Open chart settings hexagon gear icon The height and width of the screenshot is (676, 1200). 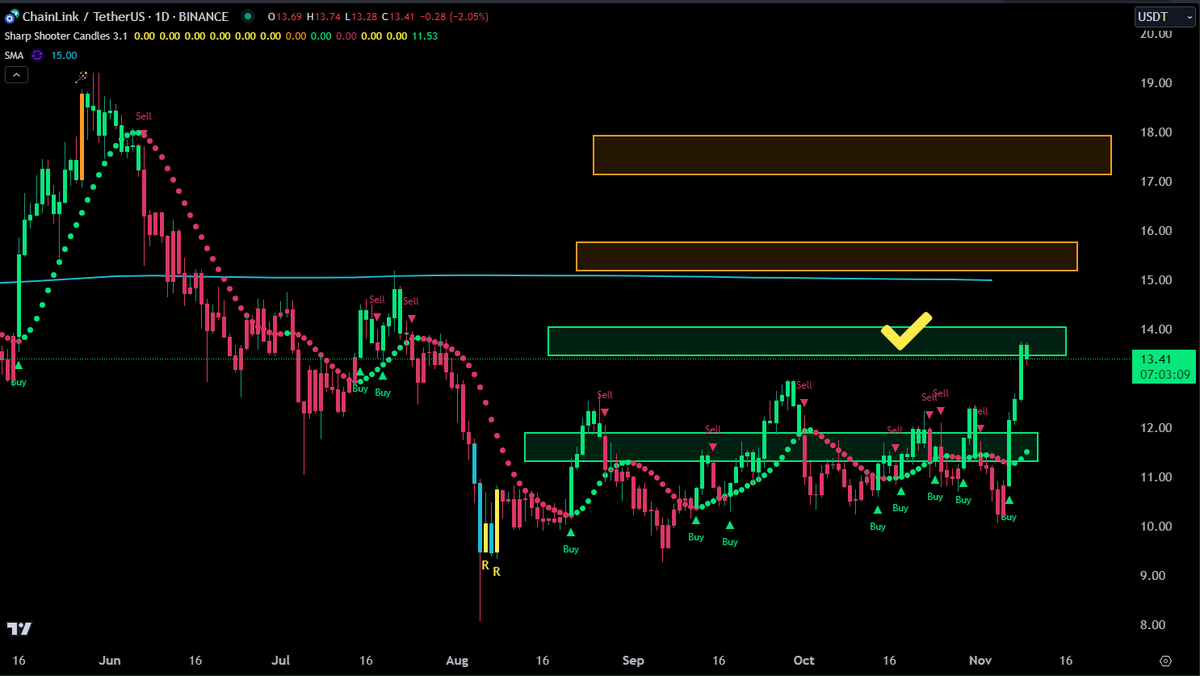click(1166, 661)
